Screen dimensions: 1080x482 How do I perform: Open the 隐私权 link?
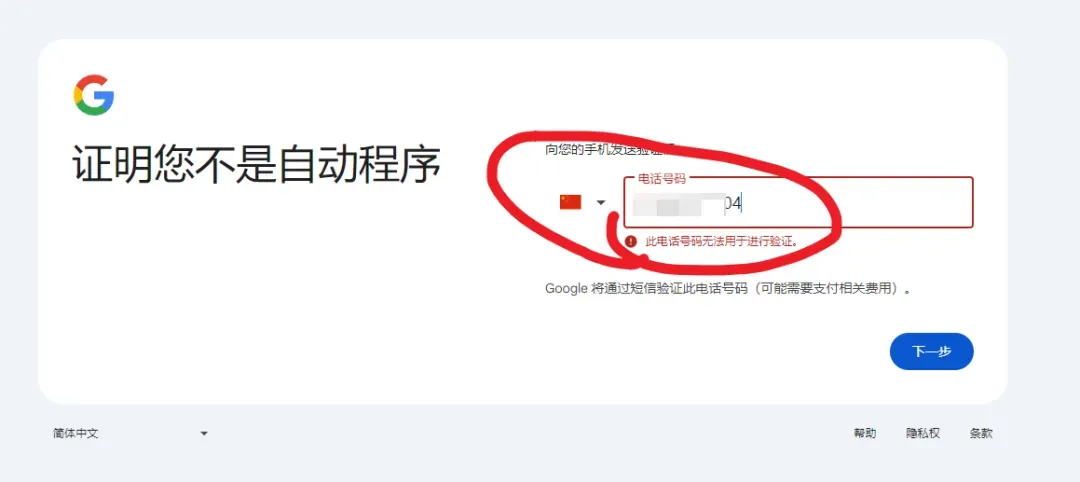pos(923,433)
